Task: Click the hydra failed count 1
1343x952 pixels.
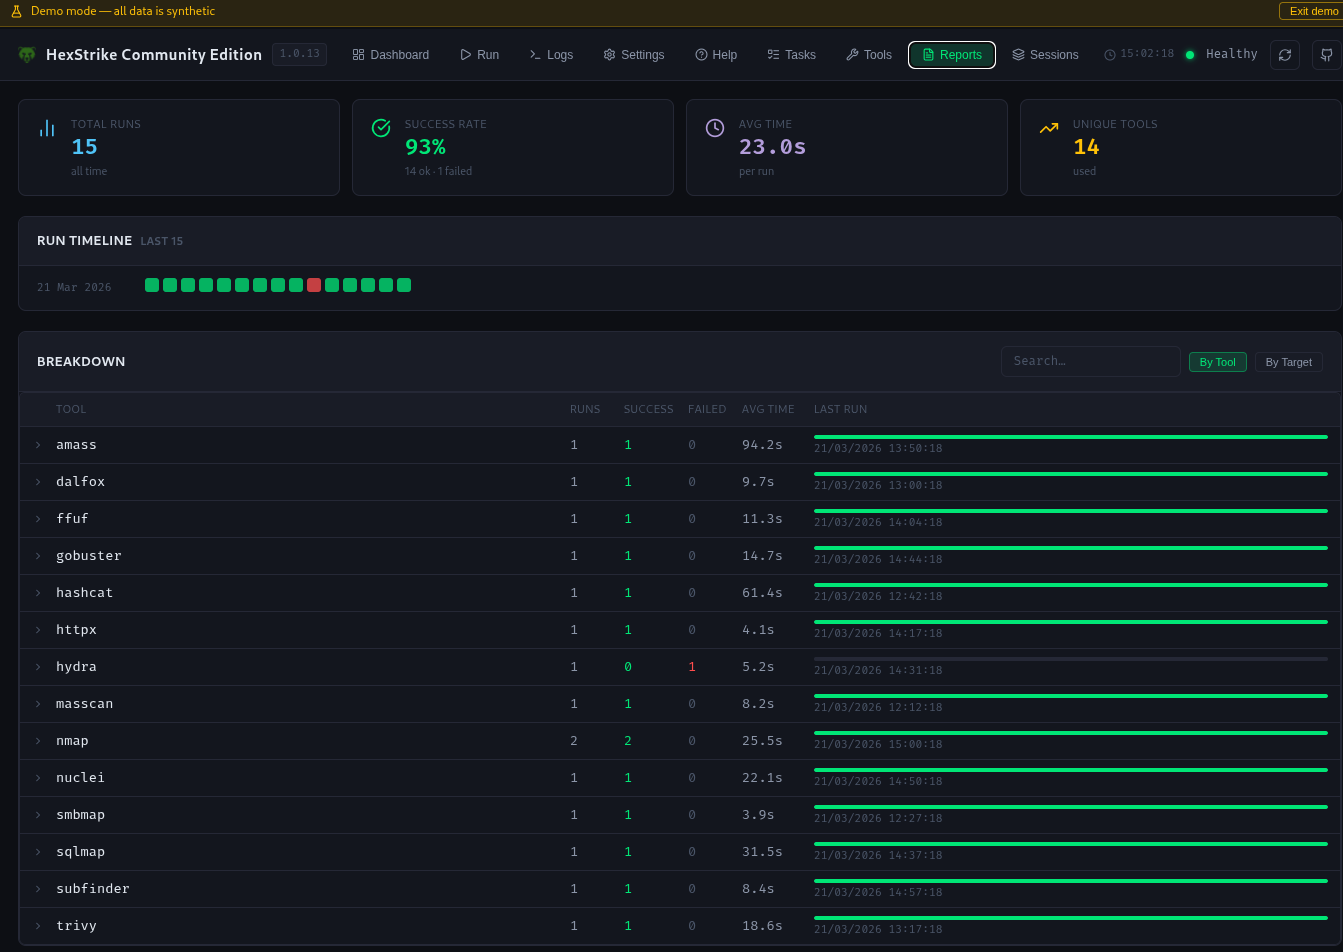Action: click(692, 667)
